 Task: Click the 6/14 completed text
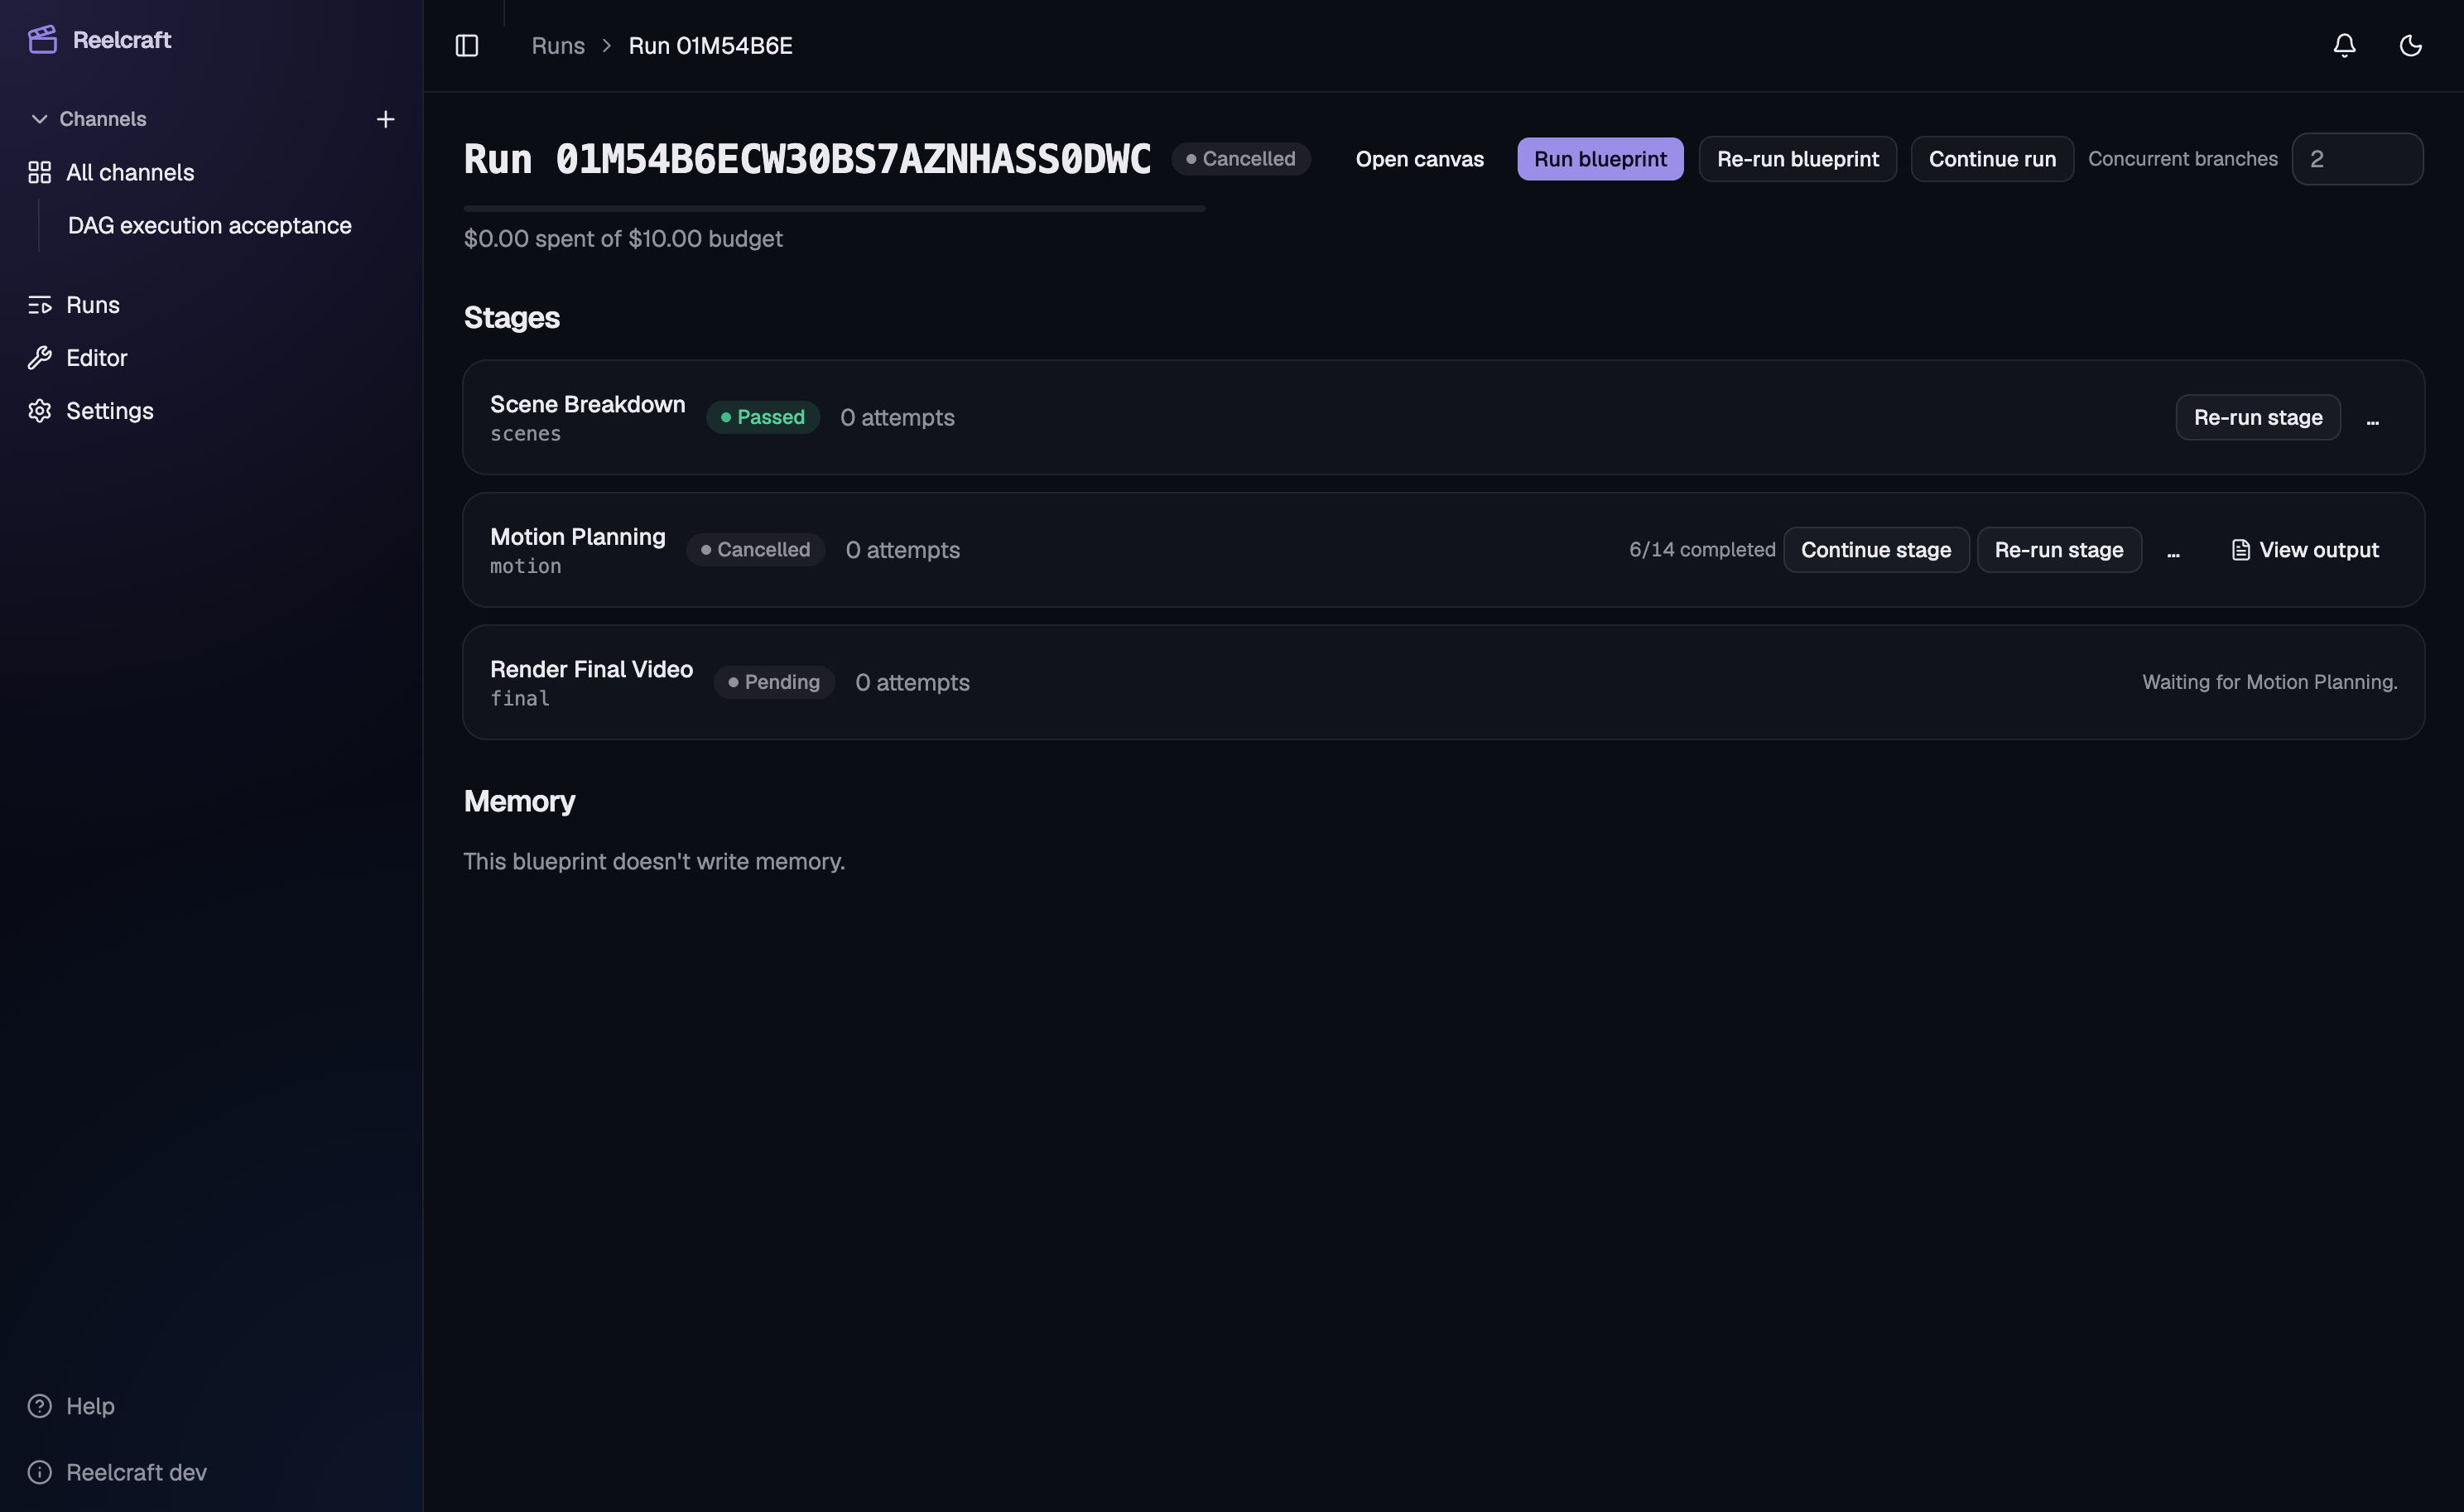point(1702,550)
